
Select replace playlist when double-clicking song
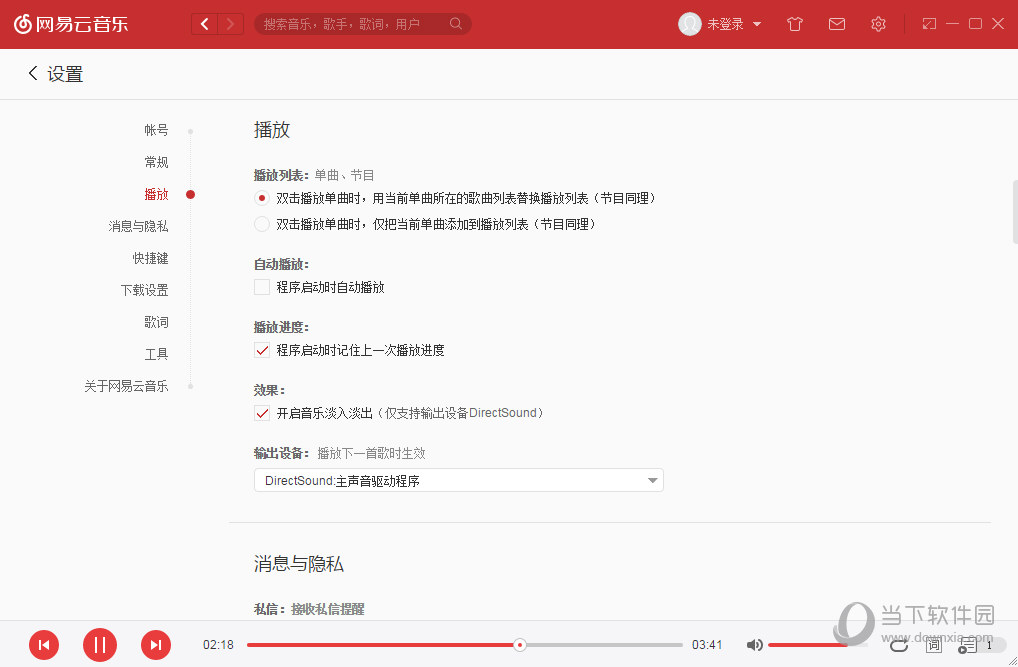[262, 197]
